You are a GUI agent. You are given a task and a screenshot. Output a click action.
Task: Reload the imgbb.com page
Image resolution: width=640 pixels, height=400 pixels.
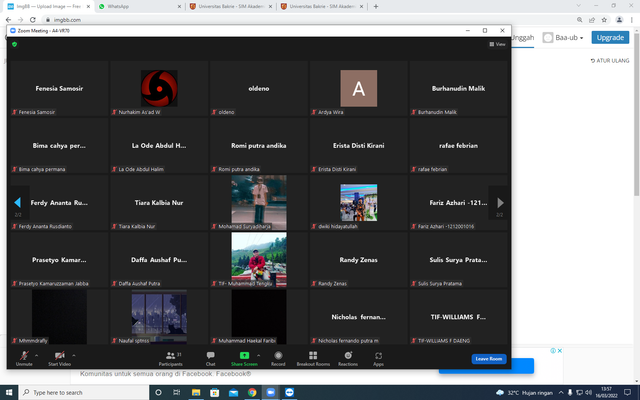click(x=33, y=20)
